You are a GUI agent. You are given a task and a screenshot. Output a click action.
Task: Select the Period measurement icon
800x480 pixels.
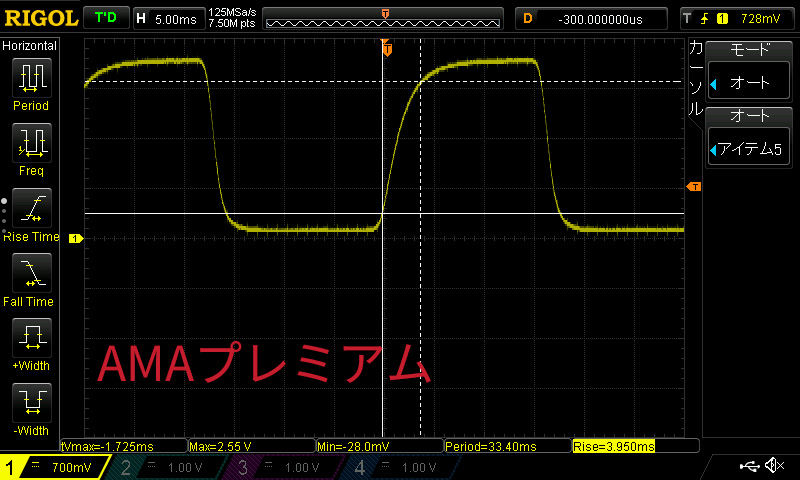tap(32, 78)
